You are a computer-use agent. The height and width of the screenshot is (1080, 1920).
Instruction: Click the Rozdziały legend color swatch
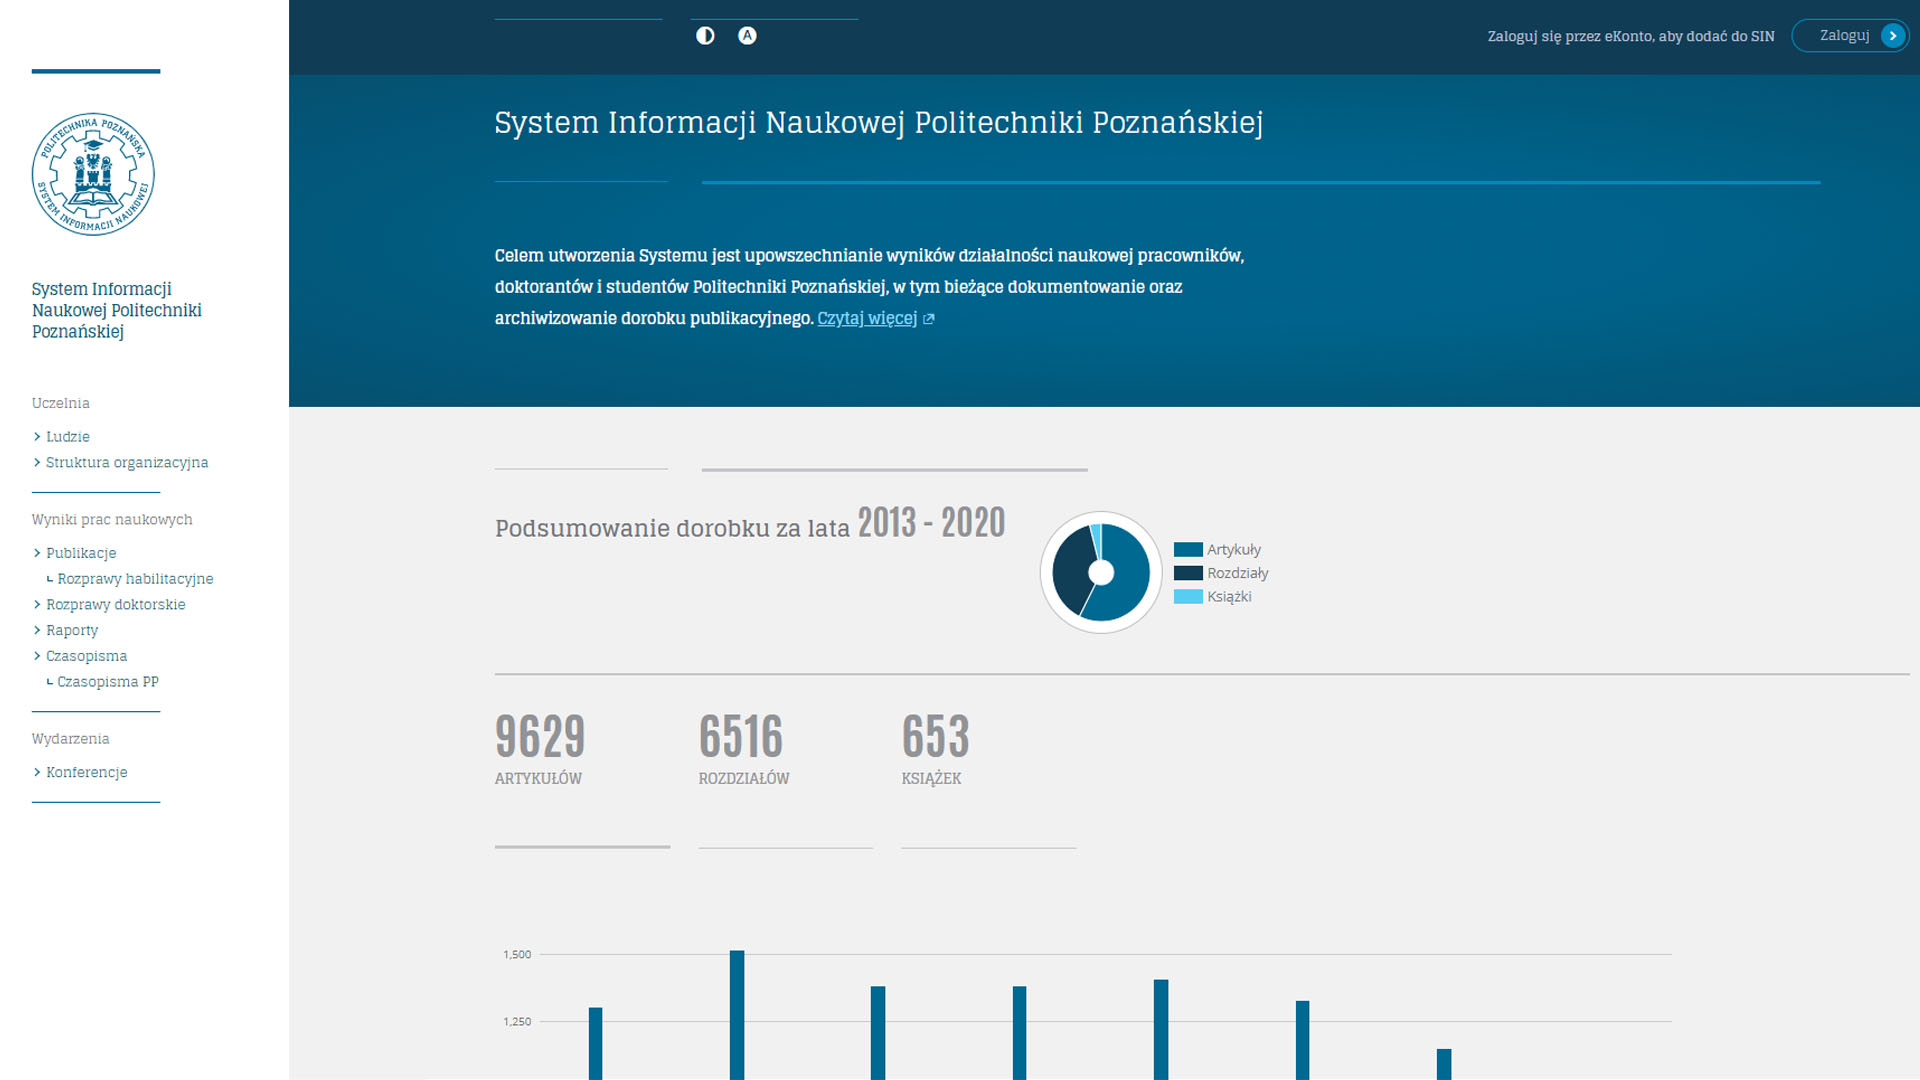pyautogui.click(x=1188, y=573)
